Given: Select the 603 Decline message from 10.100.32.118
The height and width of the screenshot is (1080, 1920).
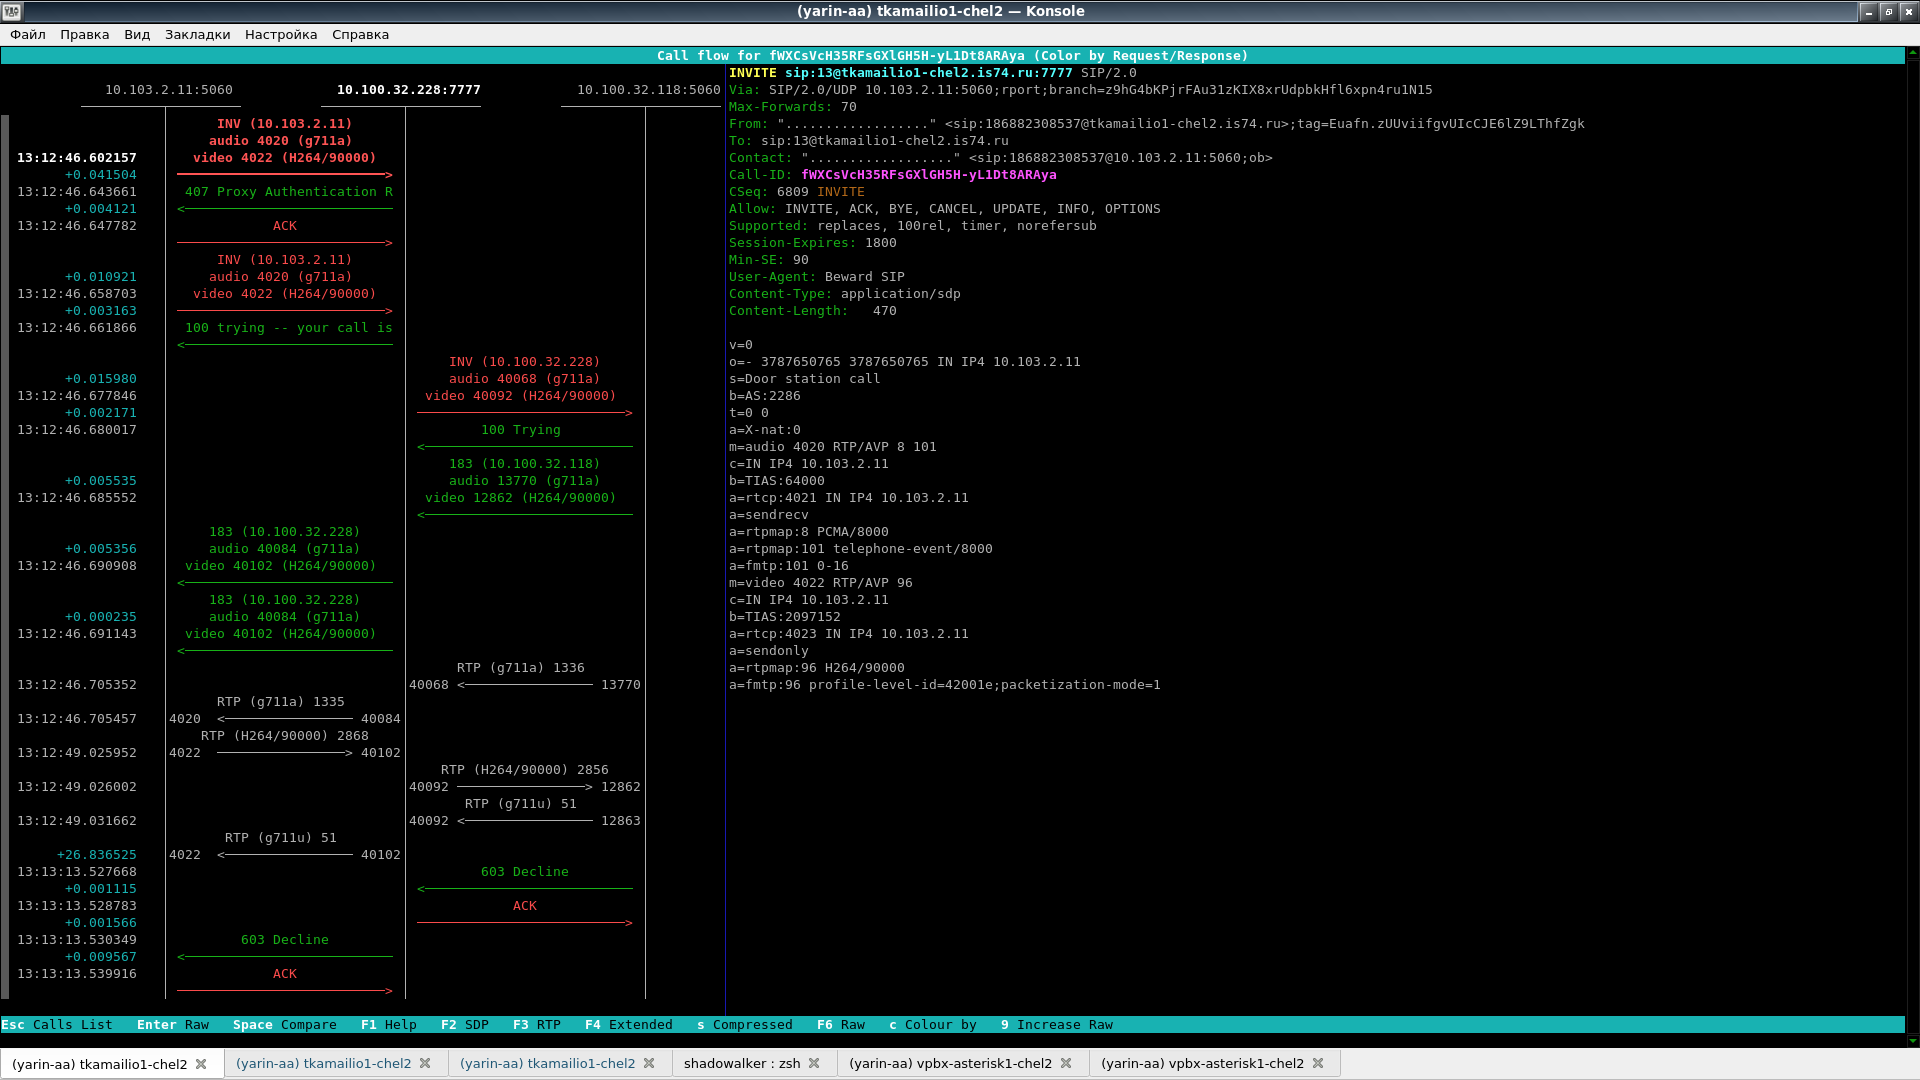Looking at the screenshot, I should 524,872.
